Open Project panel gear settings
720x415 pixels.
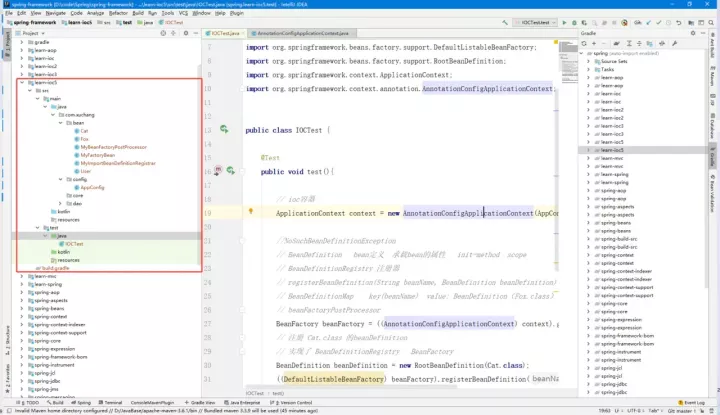point(186,33)
